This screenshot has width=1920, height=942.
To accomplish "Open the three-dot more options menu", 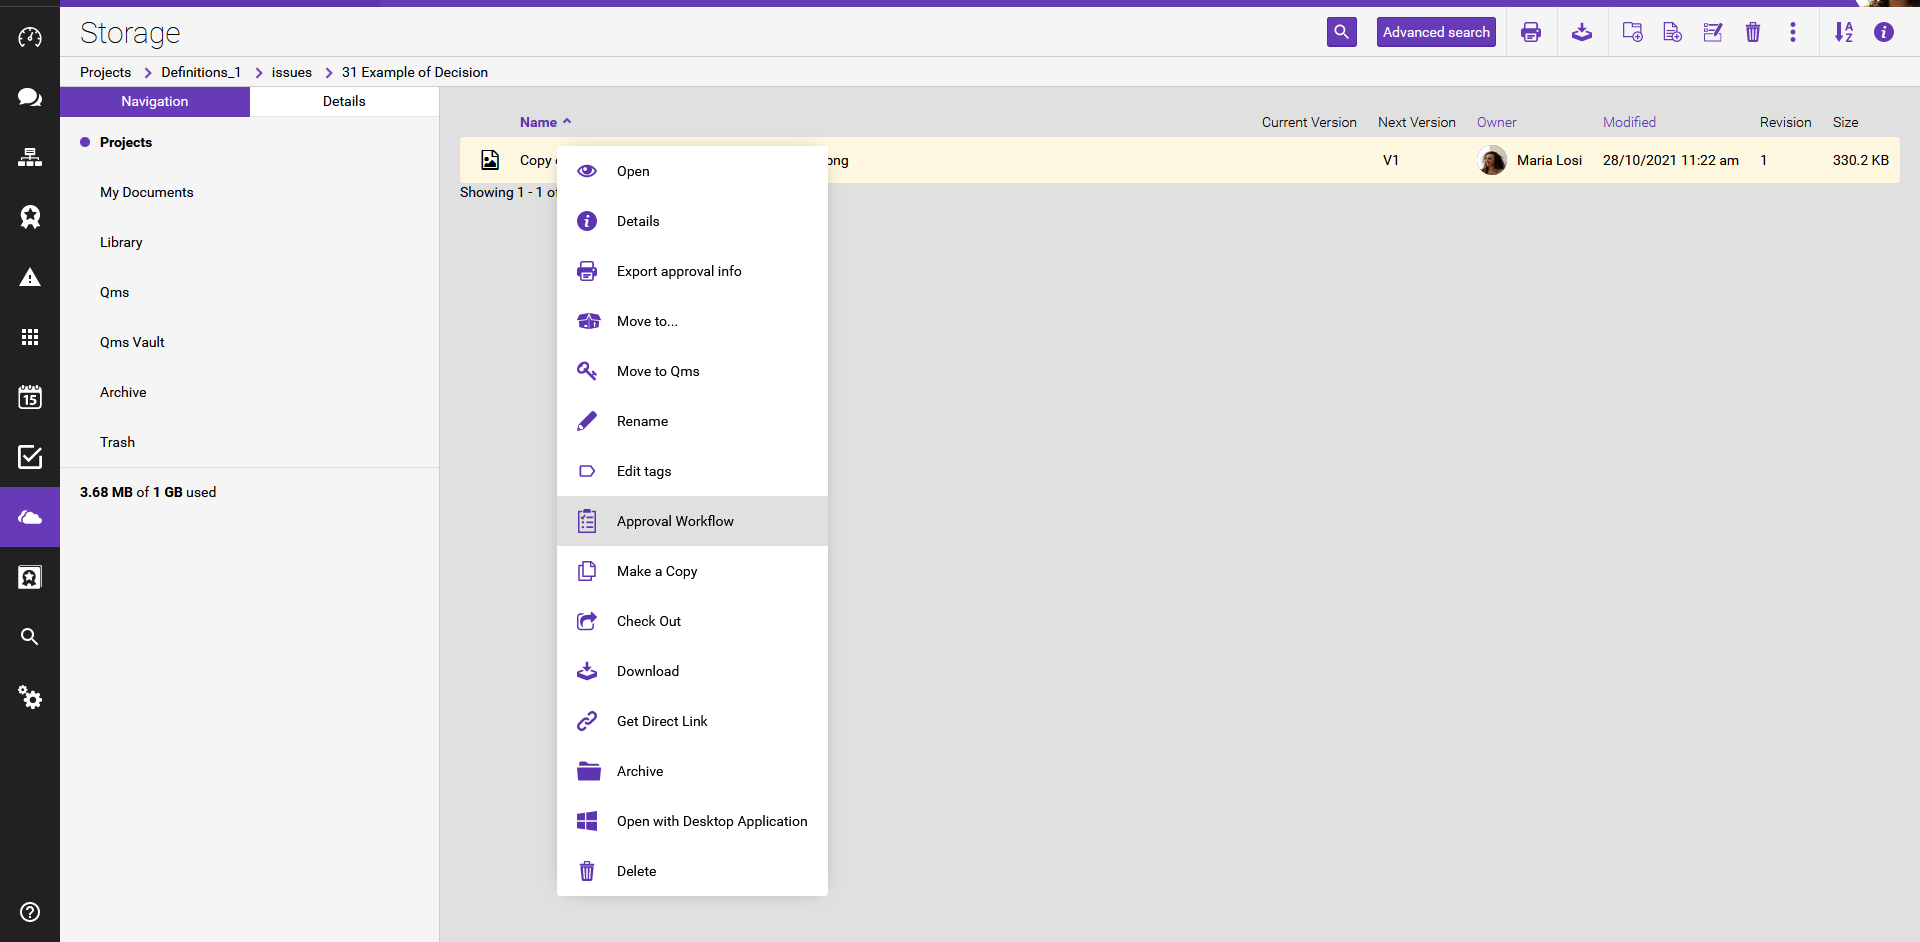I will click(1792, 32).
